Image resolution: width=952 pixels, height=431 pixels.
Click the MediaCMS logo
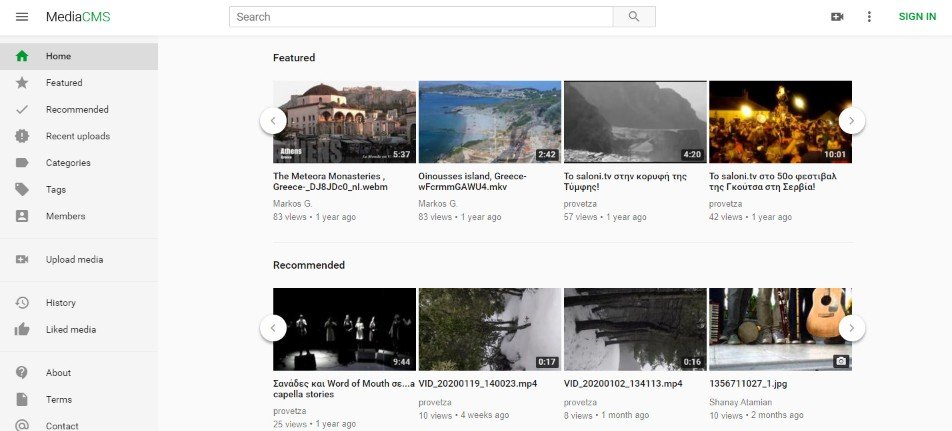tap(78, 17)
